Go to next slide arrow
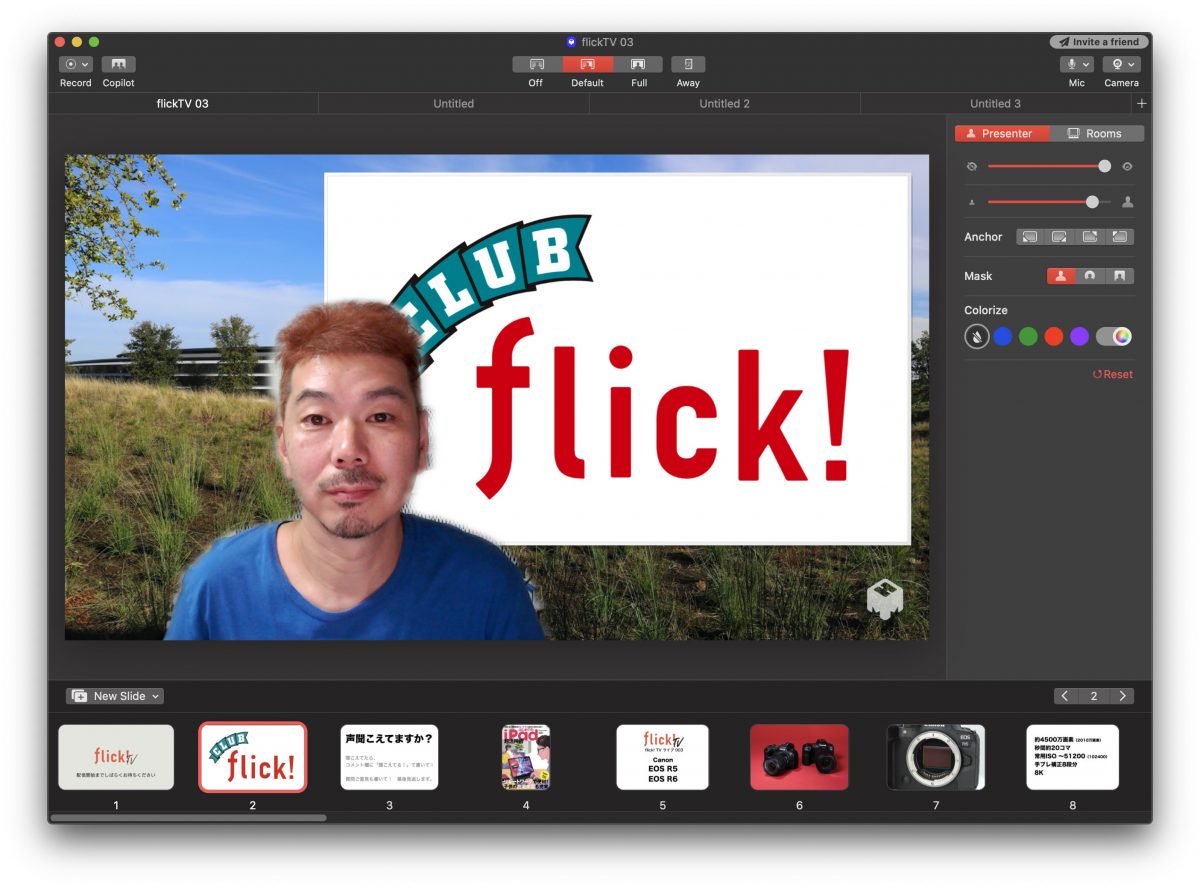Viewport: 1200px width, 887px height. (1123, 696)
